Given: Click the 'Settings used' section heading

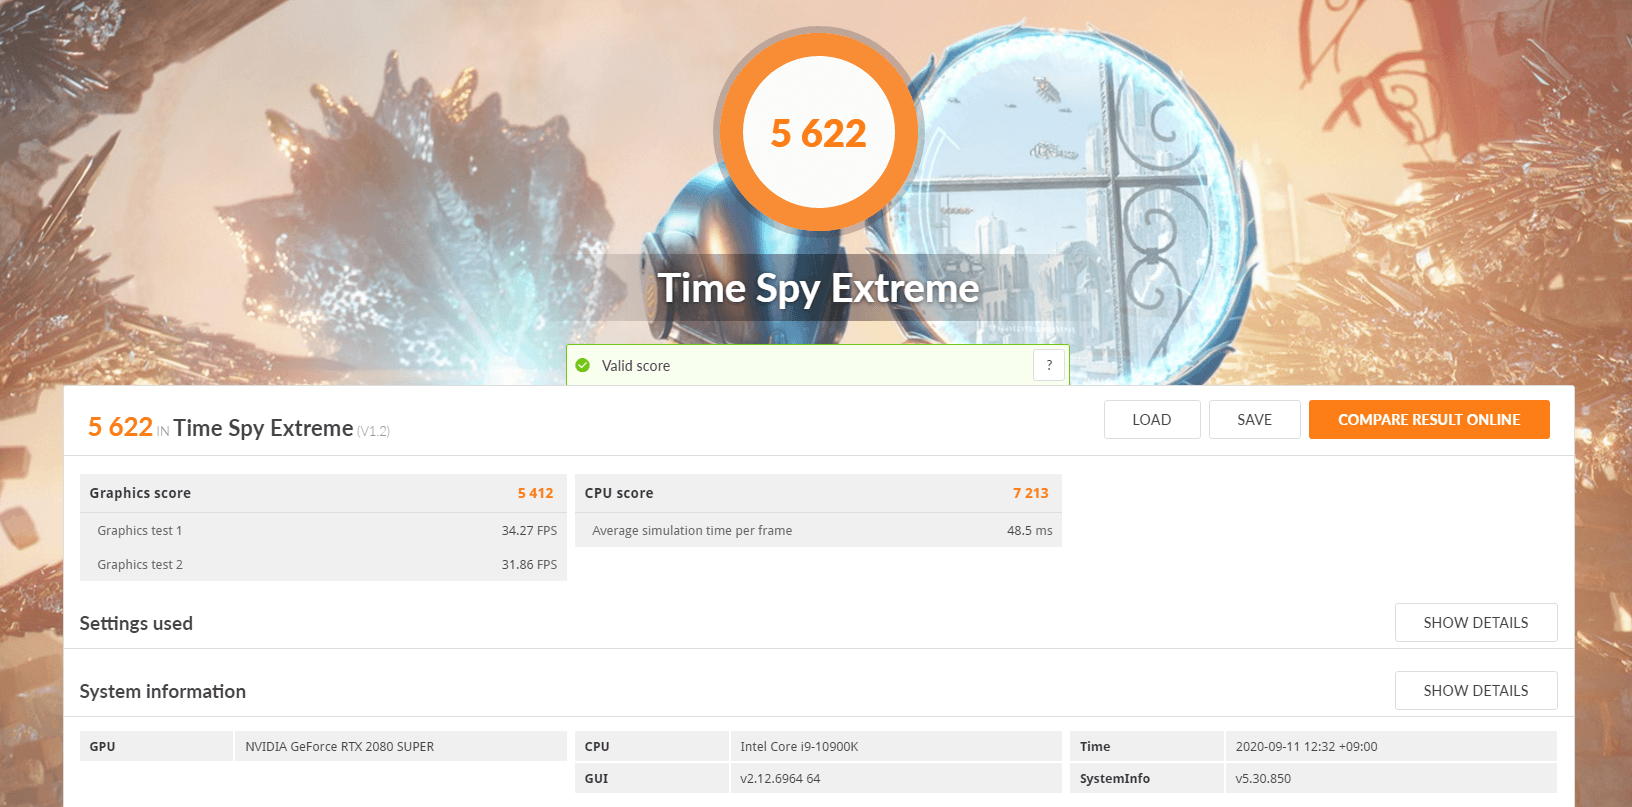Looking at the screenshot, I should click(x=136, y=623).
